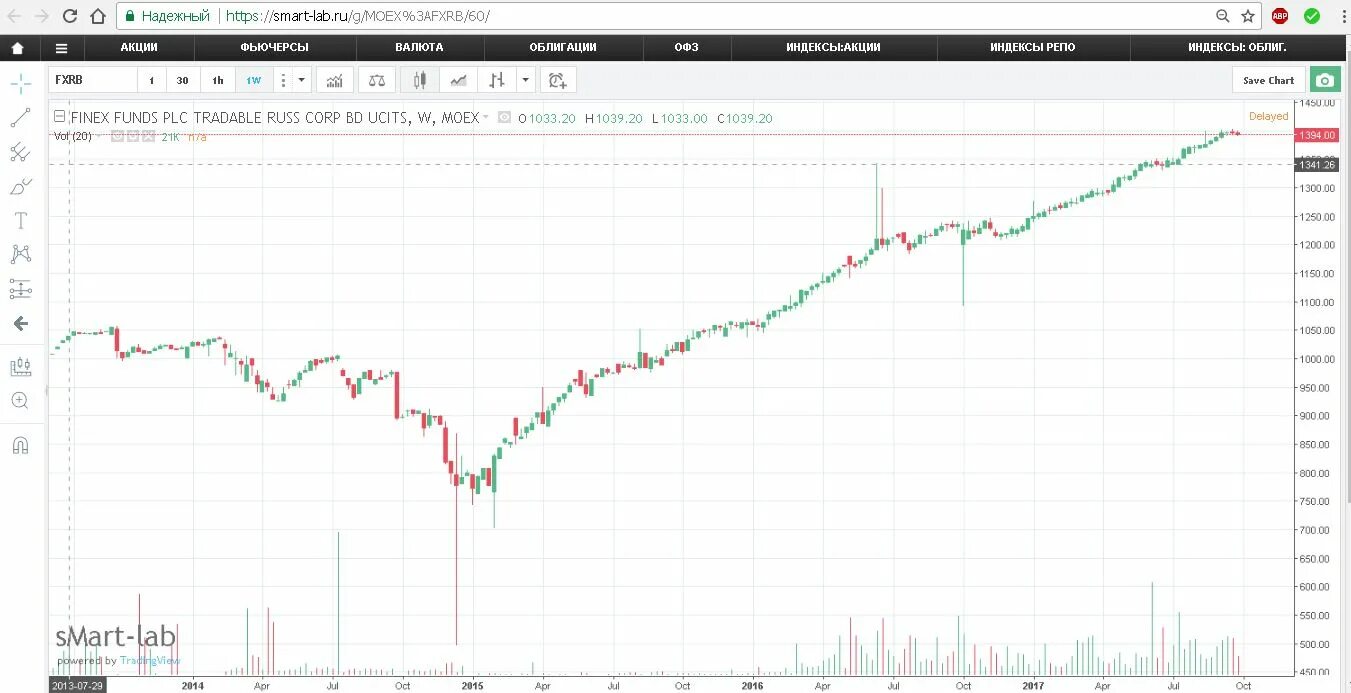Create an alert with clock icon
The width and height of the screenshot is (1351, 693).
tap(557, 80)
